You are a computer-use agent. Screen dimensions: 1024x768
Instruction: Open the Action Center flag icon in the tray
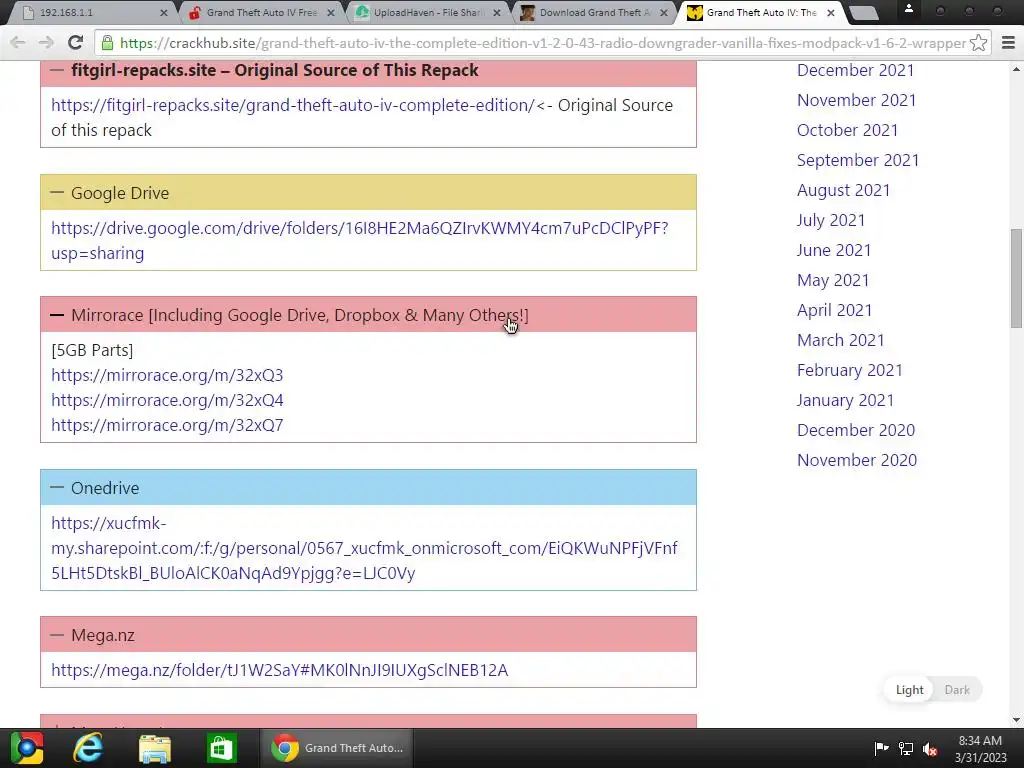(881, 748)
